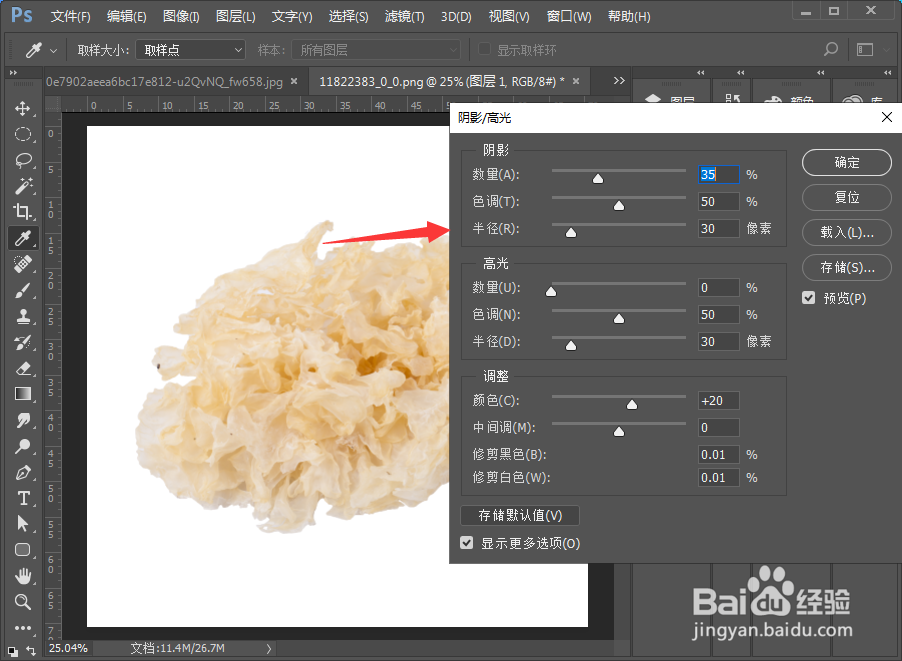Select the Magic Wand tool
Image resolution: width=902 pixels, height=661 pixels.
pyautogui.click(x=23, y=186)
